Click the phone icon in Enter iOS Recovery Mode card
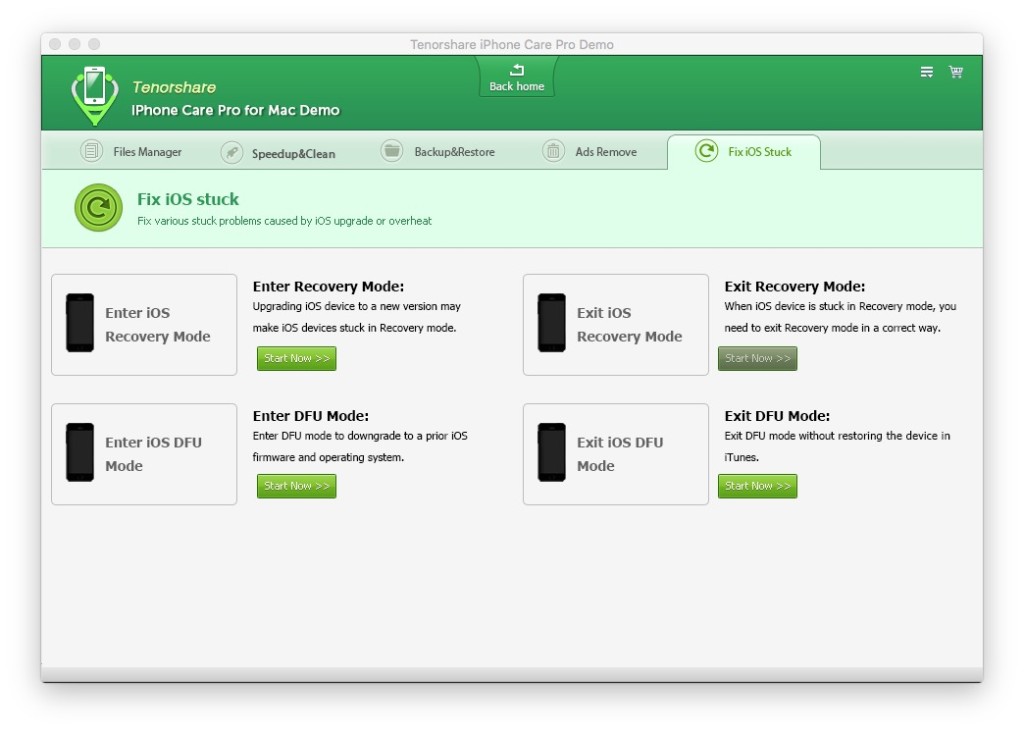1024x732 pixels. pyautogui.click(x=80, y=323)
